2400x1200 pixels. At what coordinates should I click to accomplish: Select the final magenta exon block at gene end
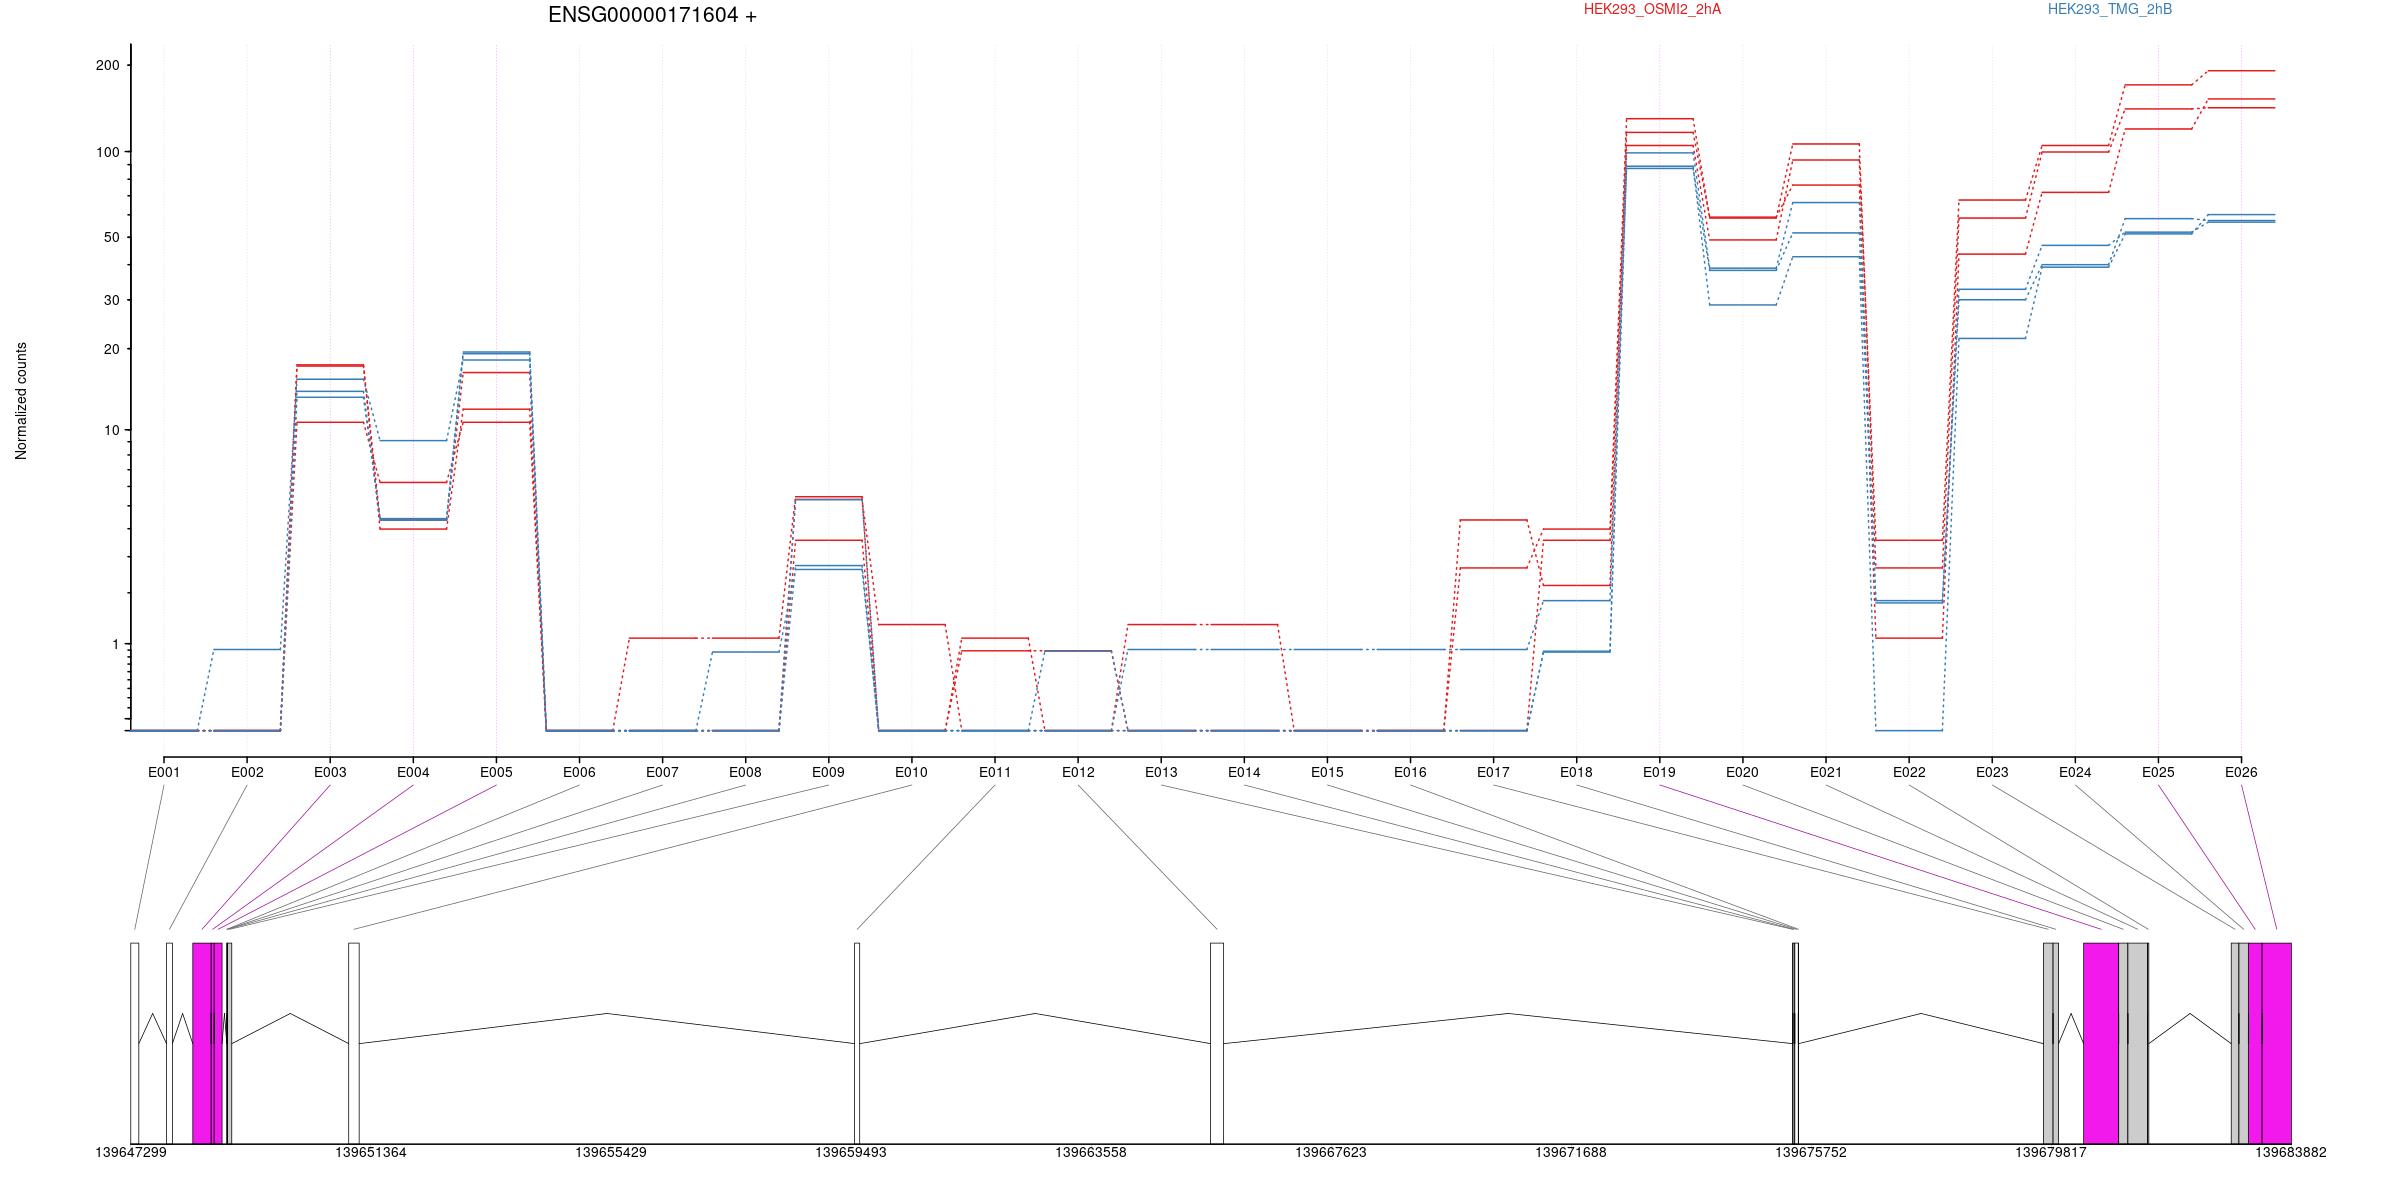[x=2276, y=1043]
